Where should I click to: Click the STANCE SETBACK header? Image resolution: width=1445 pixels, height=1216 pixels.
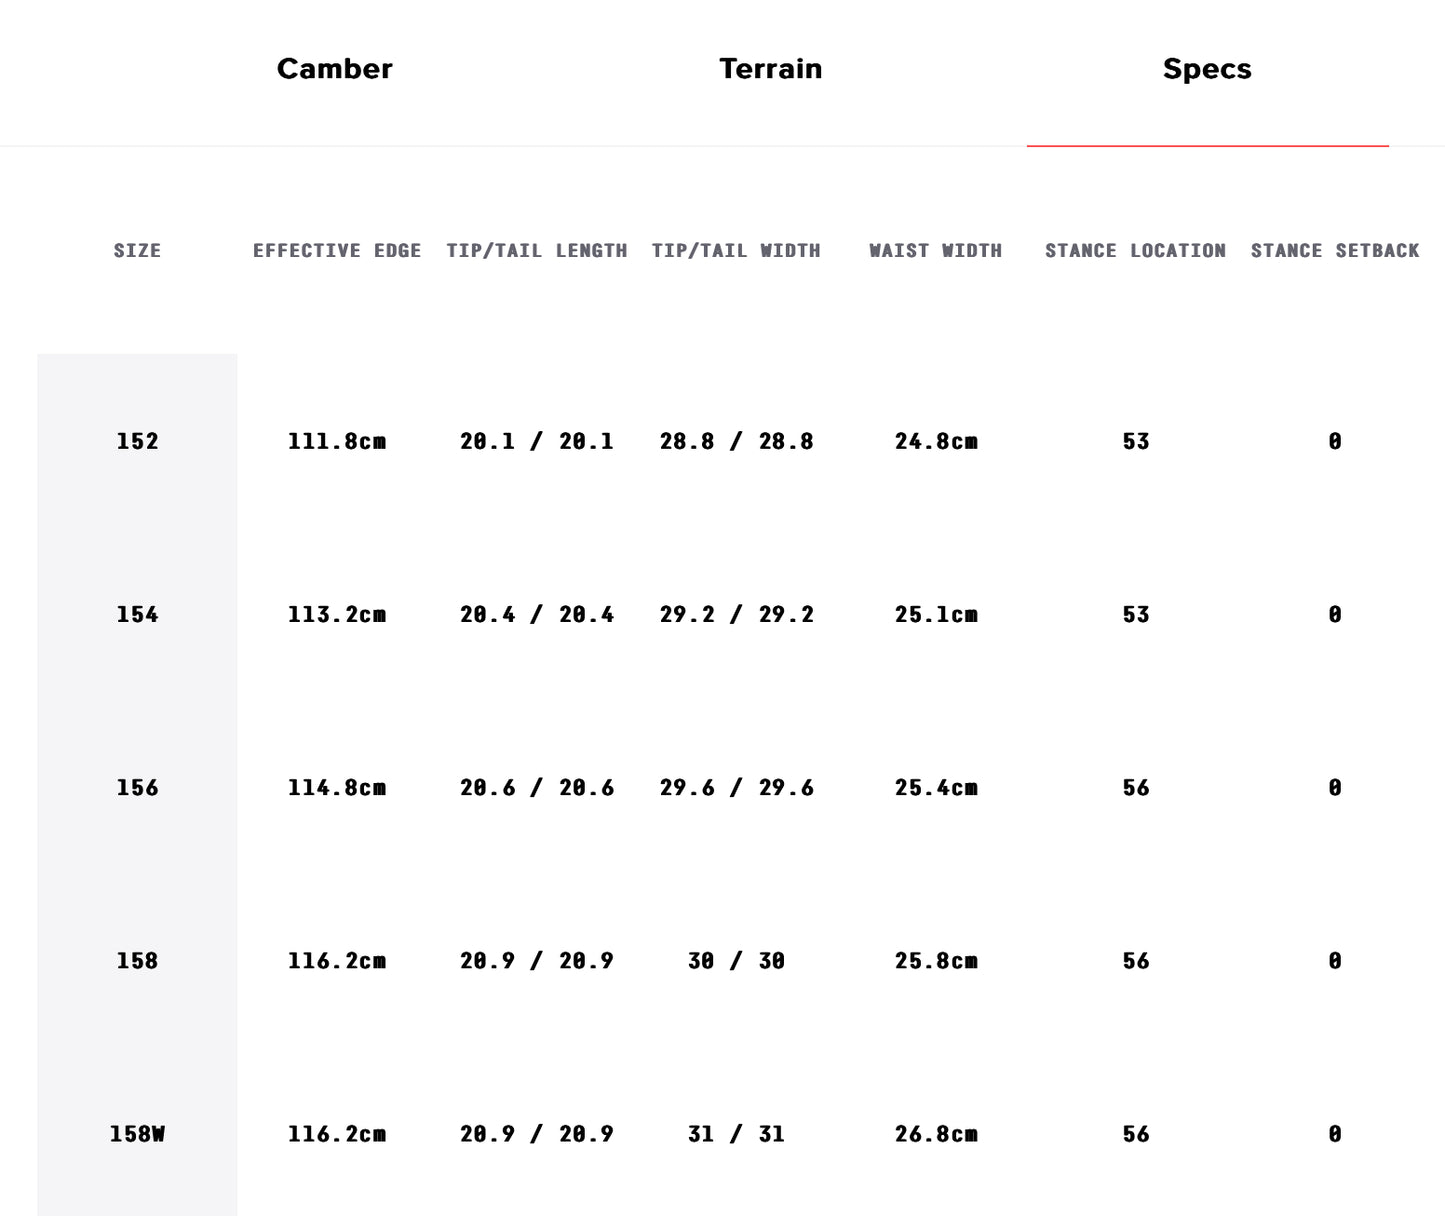[1335, 251]
